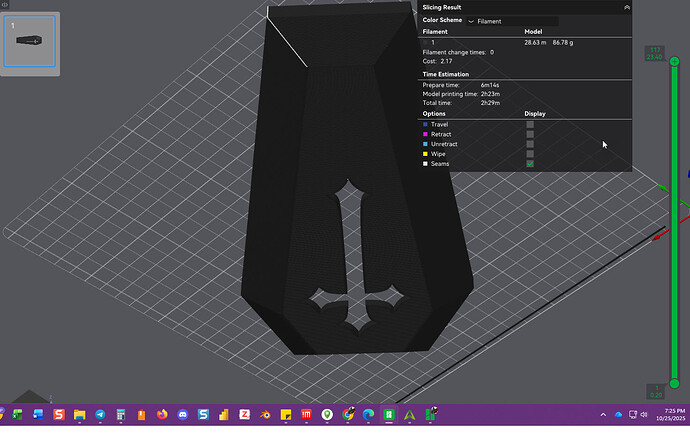Open Discord from the taskbar
The height and width of the screenshot is (445, 690).
(183, 415)
